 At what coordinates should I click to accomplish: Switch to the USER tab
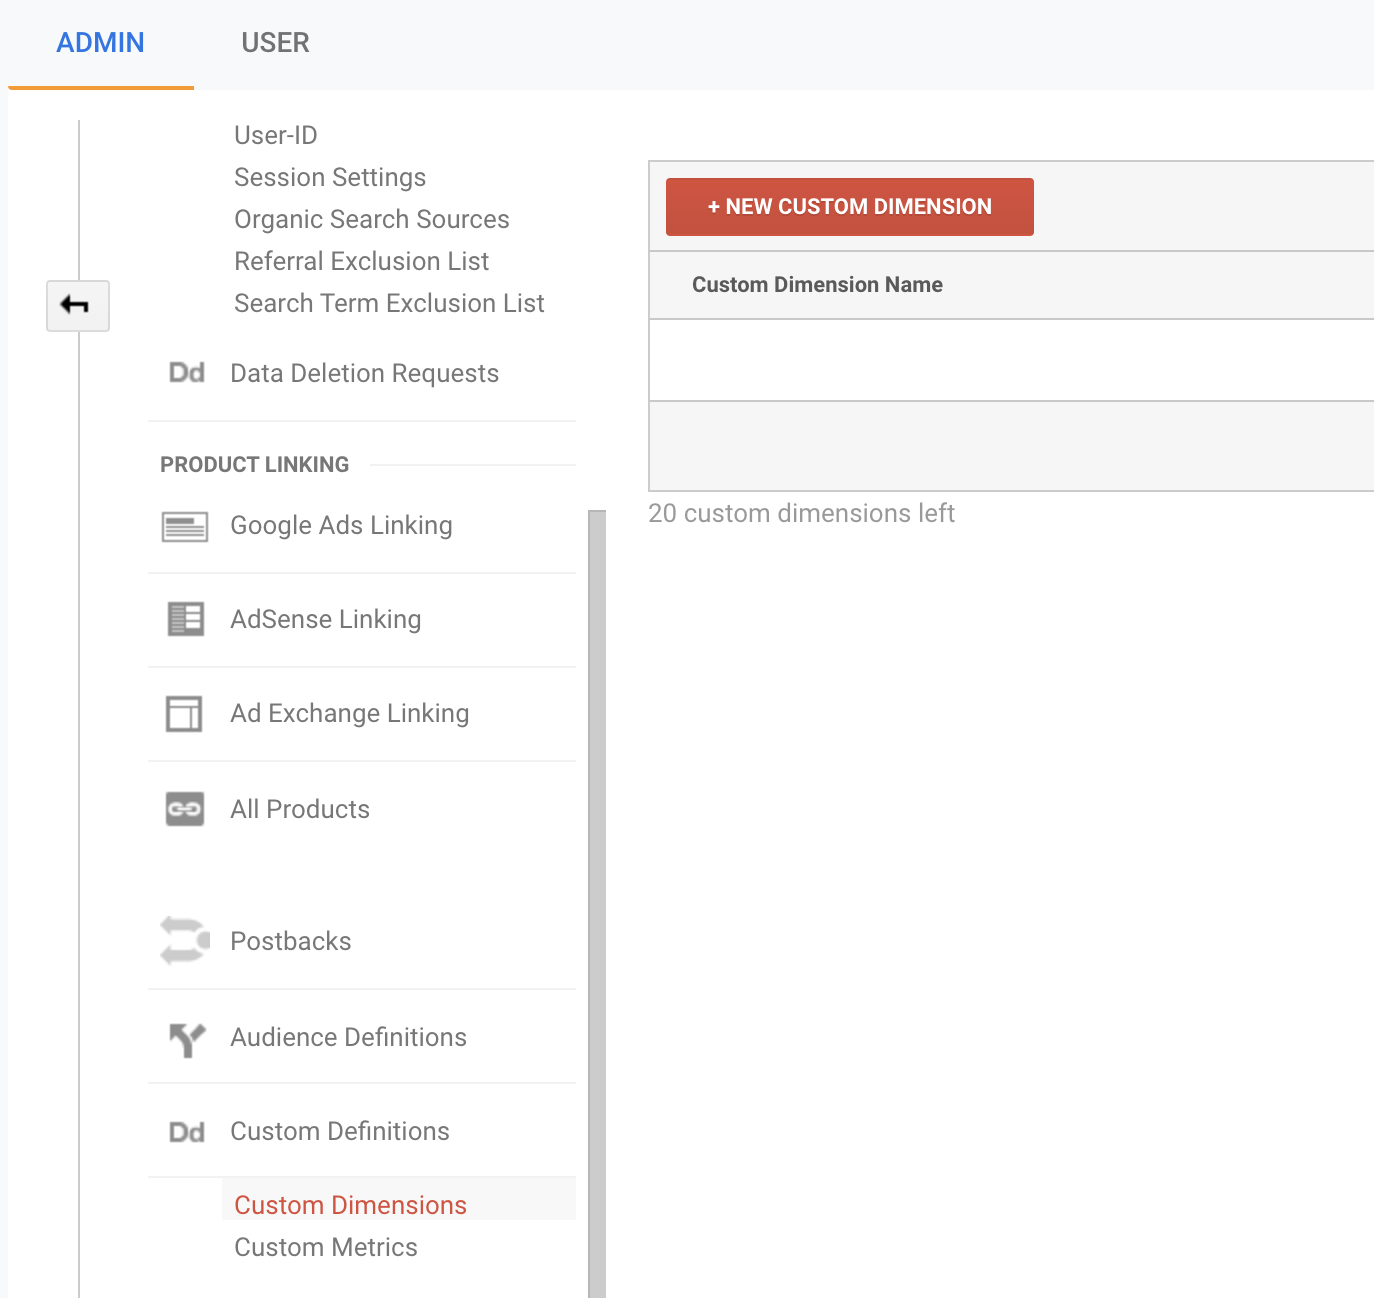pos(276,43)
